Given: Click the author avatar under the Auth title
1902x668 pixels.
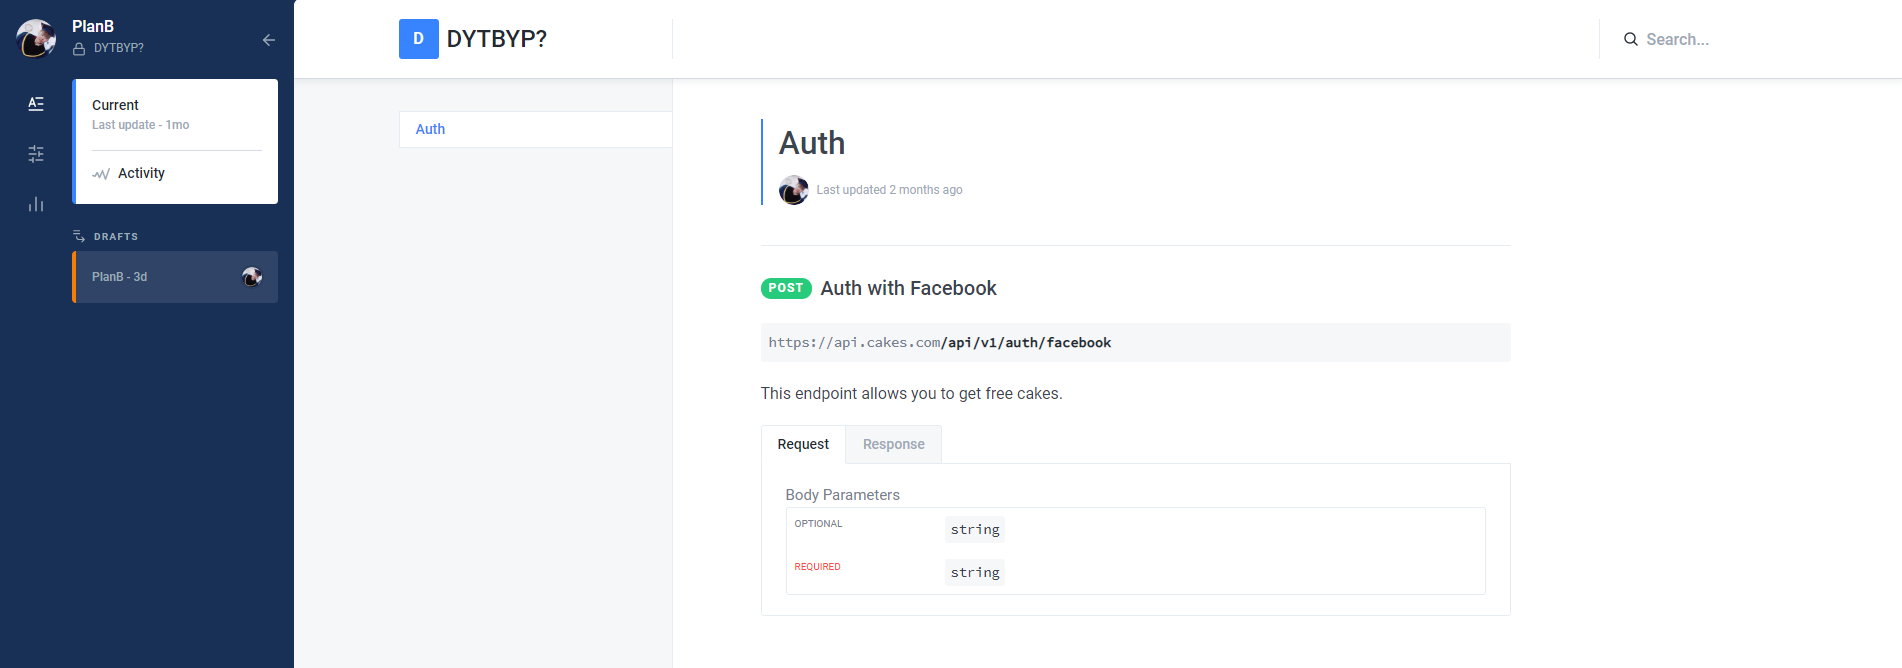Looking at the screenshot, I should tap(793, 190).
